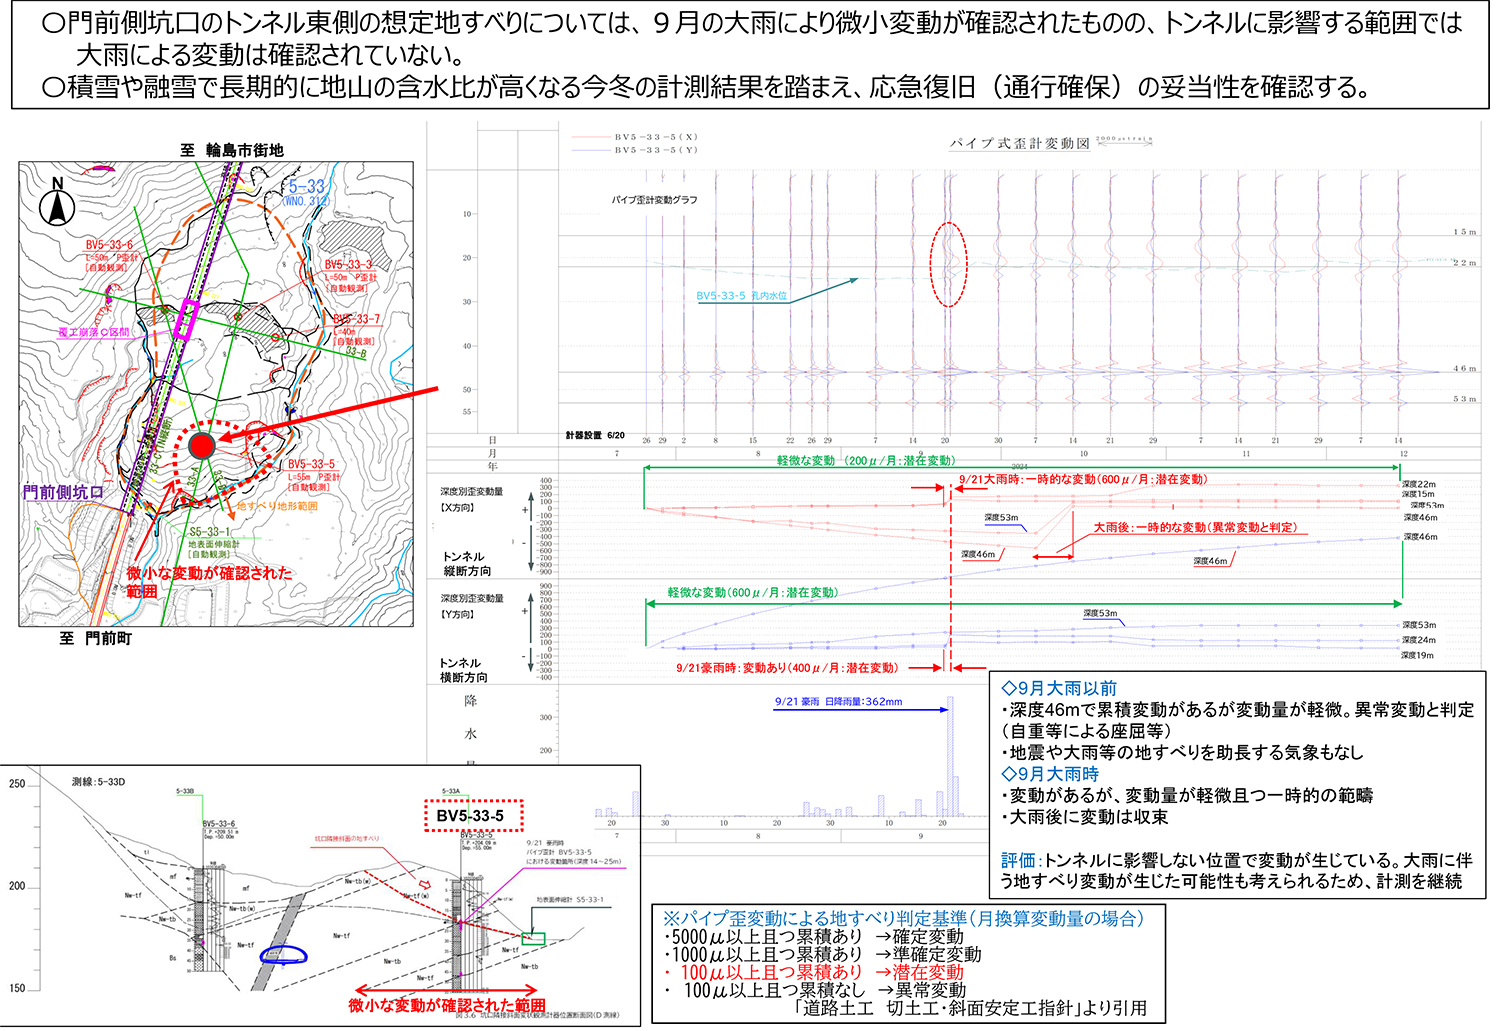
Task: Click the red '→潜在変動' criterion line
Action: tap(813, 973)
